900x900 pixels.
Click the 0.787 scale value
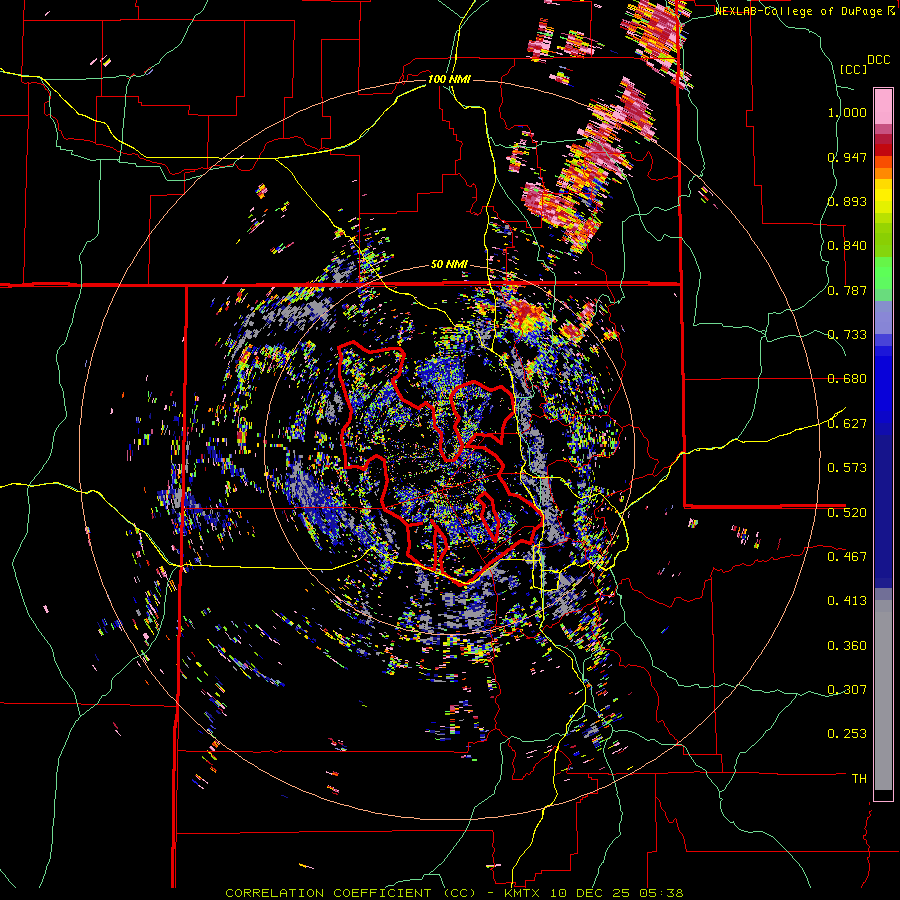(847, 290)
